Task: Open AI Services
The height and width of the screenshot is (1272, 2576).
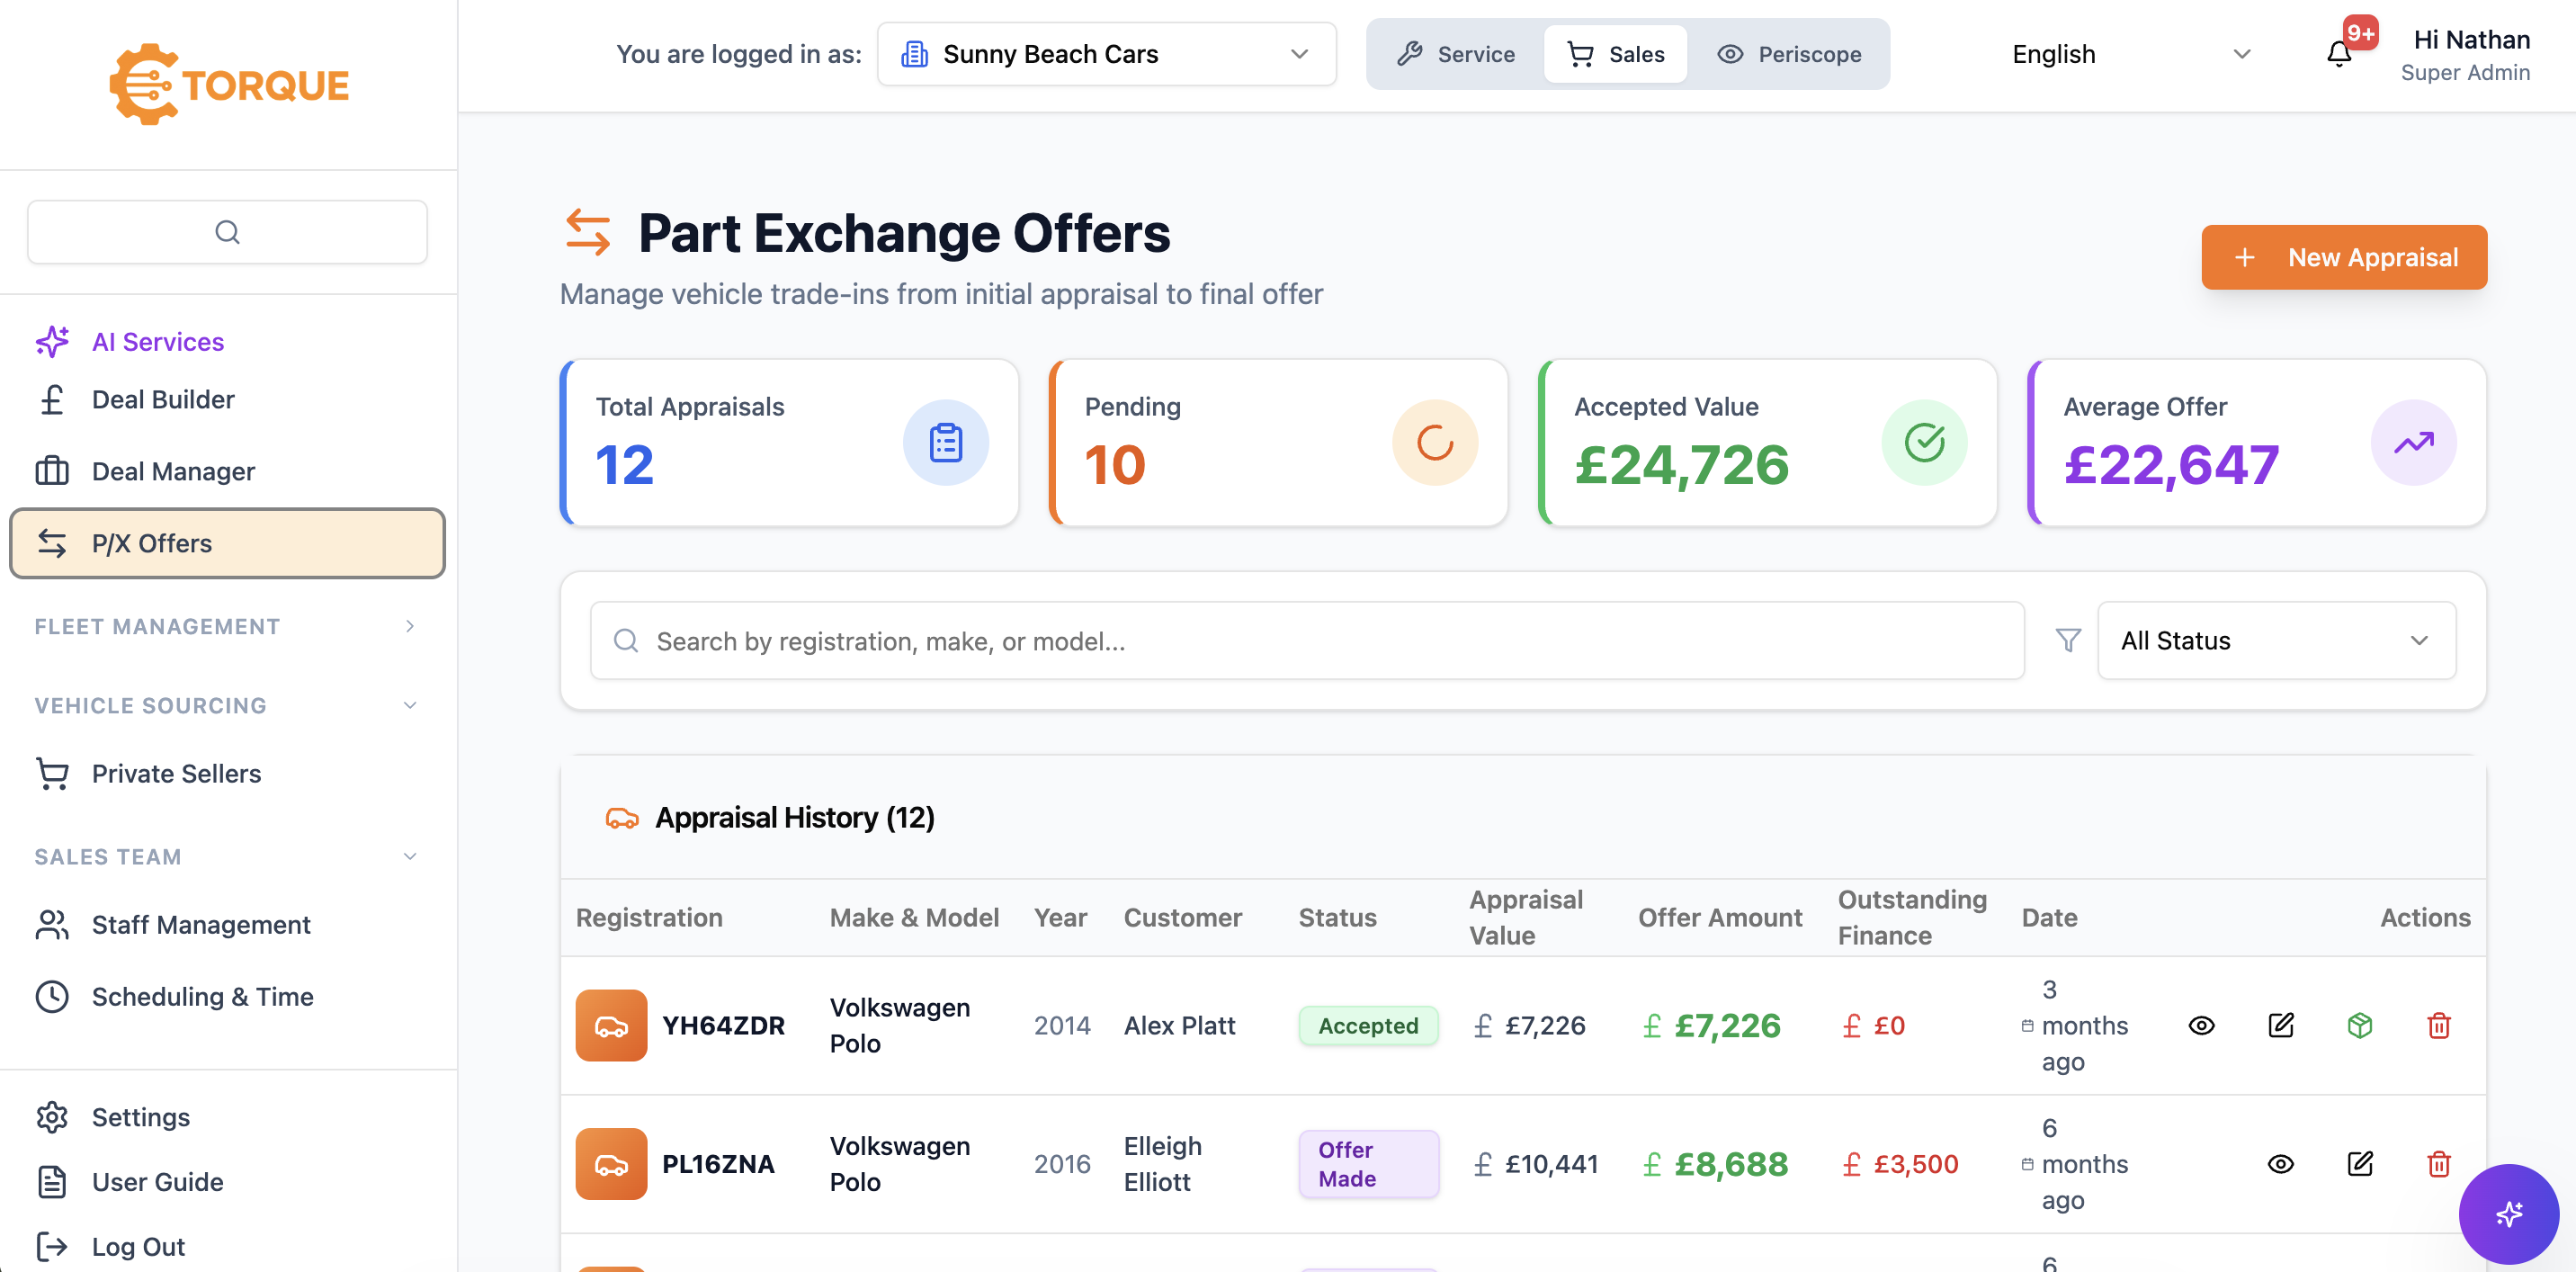Action: coord(227,342)
